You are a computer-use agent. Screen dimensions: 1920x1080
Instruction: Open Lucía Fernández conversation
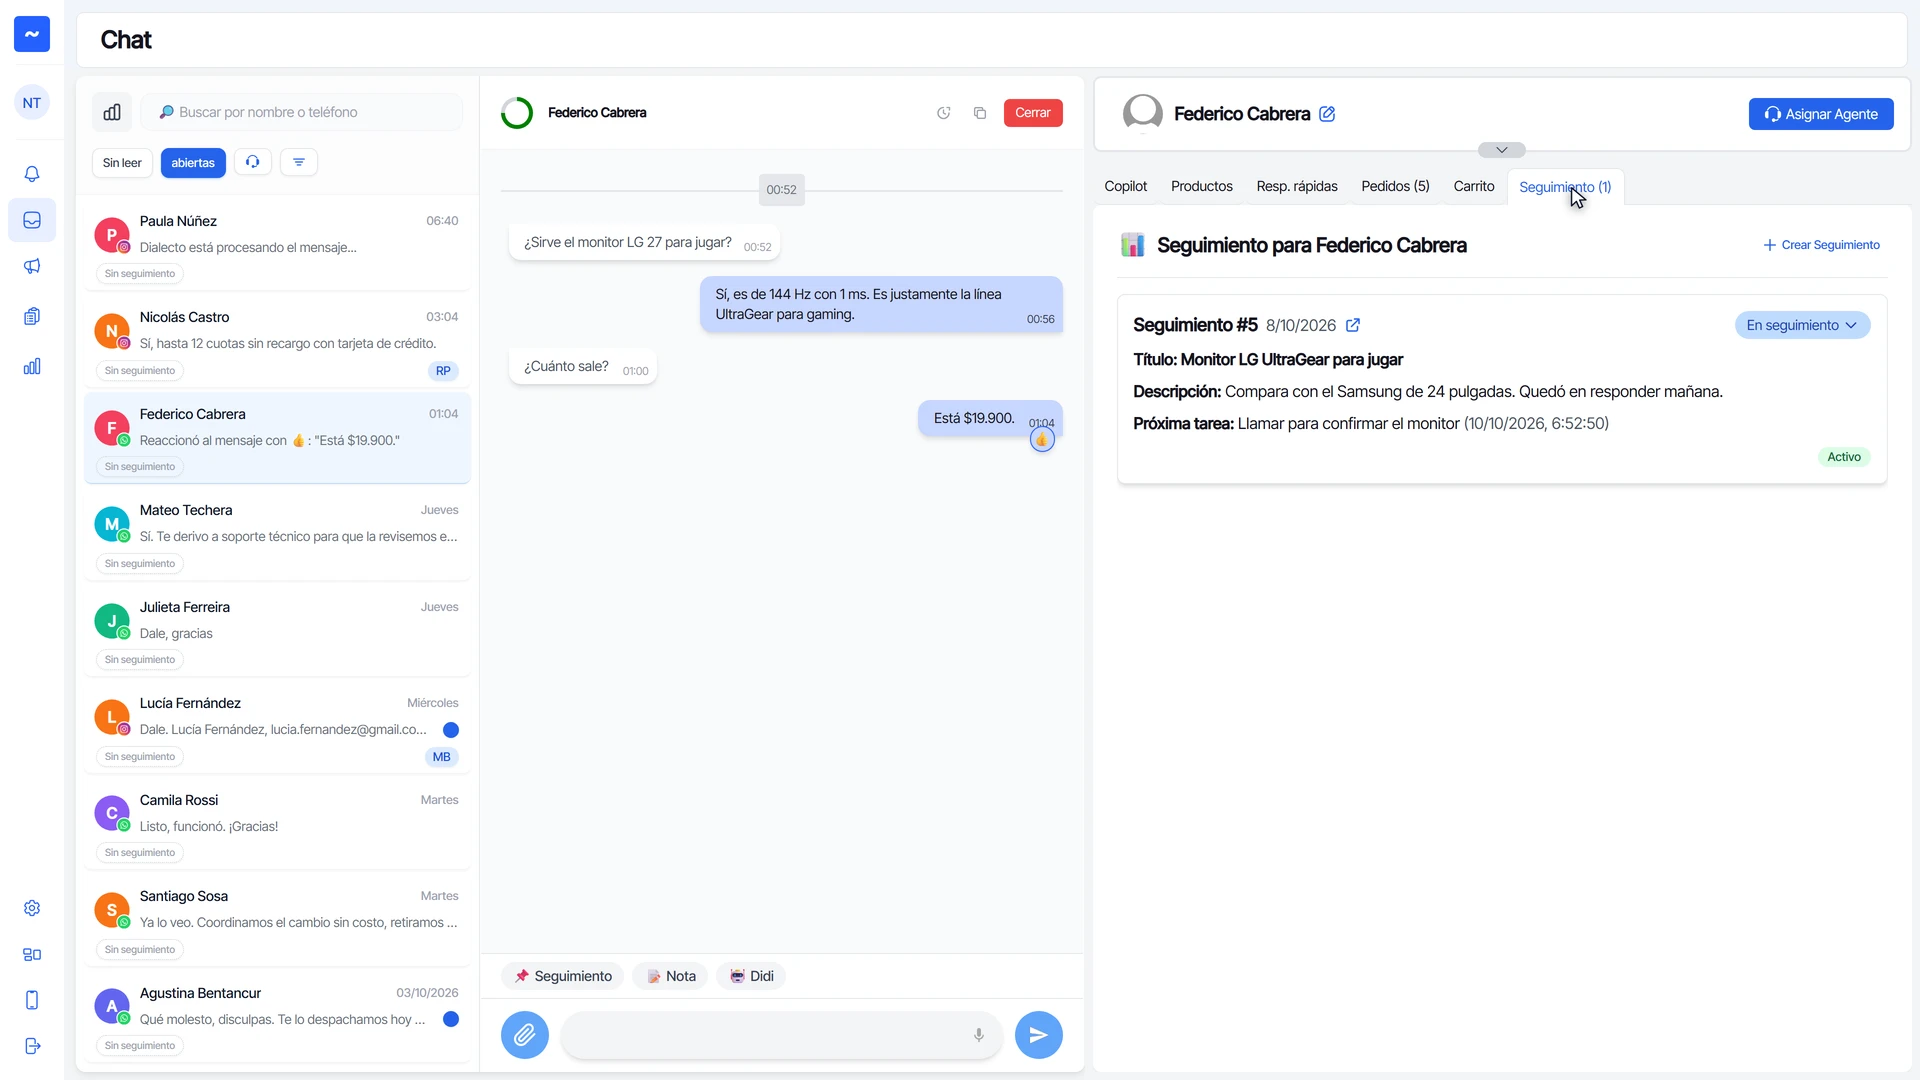277,727
